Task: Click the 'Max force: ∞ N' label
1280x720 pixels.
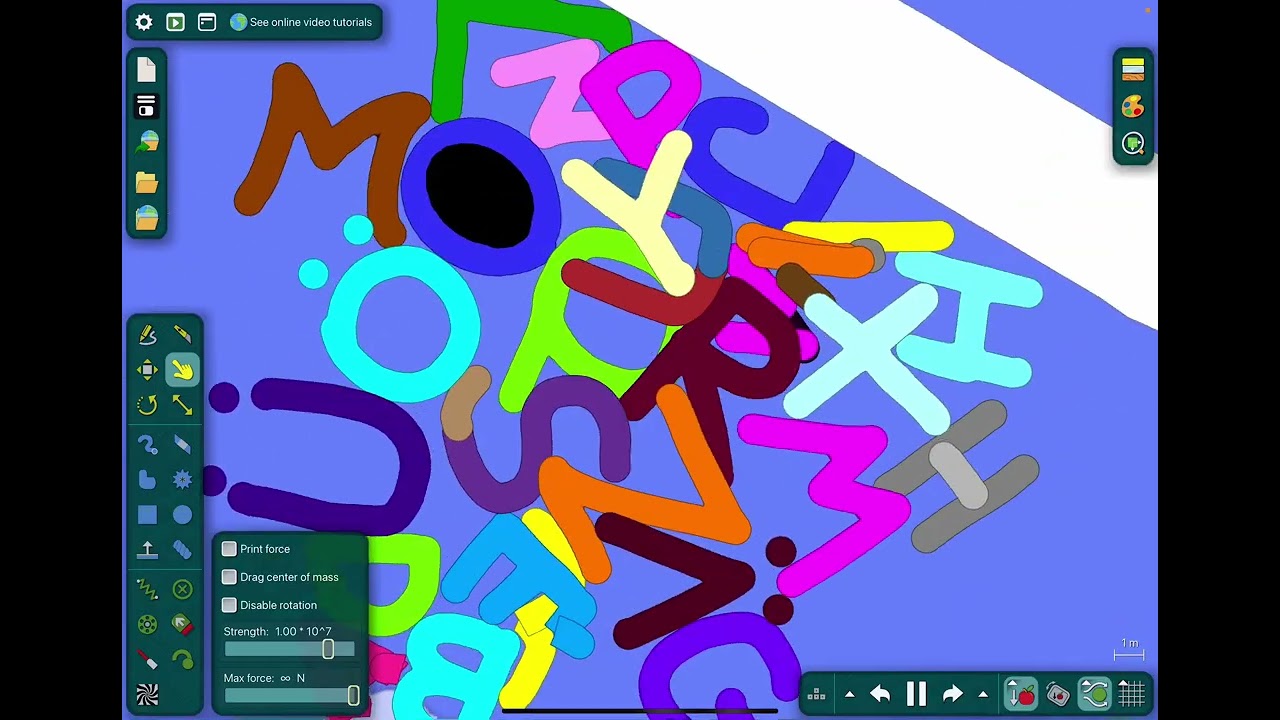Action: pyautogui.click(x=264, y=678)
